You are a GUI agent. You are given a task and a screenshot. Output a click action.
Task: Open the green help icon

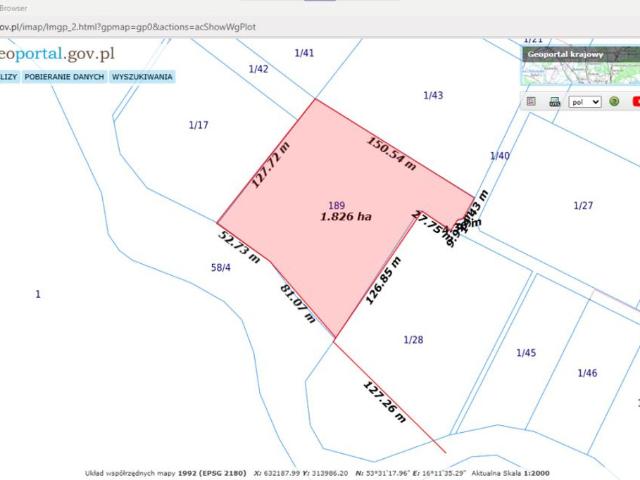tap(614, 101)
